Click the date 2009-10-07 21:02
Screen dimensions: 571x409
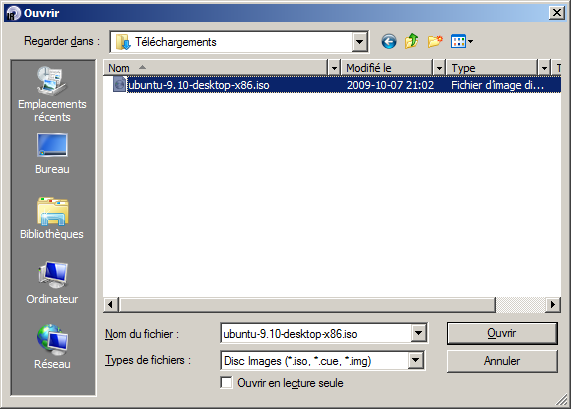pos(390,85)
